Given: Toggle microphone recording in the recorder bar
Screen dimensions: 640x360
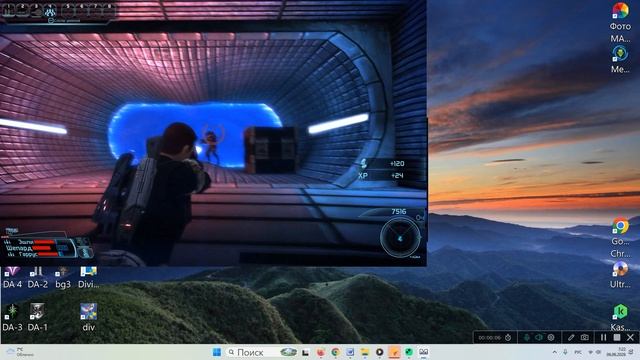Looking at the screenshot, I should [527, 338].
